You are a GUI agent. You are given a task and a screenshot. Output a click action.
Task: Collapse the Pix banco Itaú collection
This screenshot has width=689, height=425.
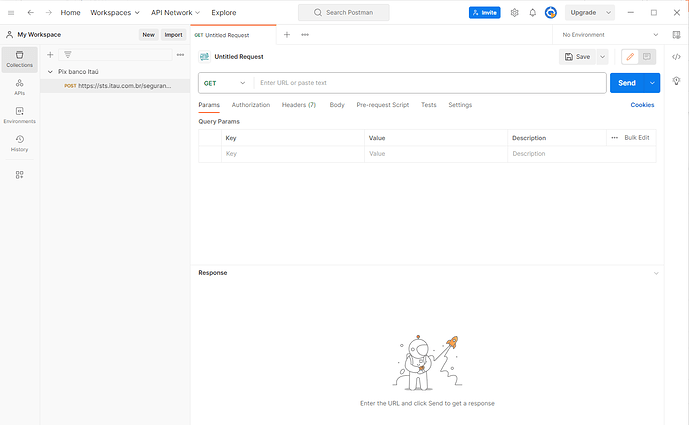point(50,72)
